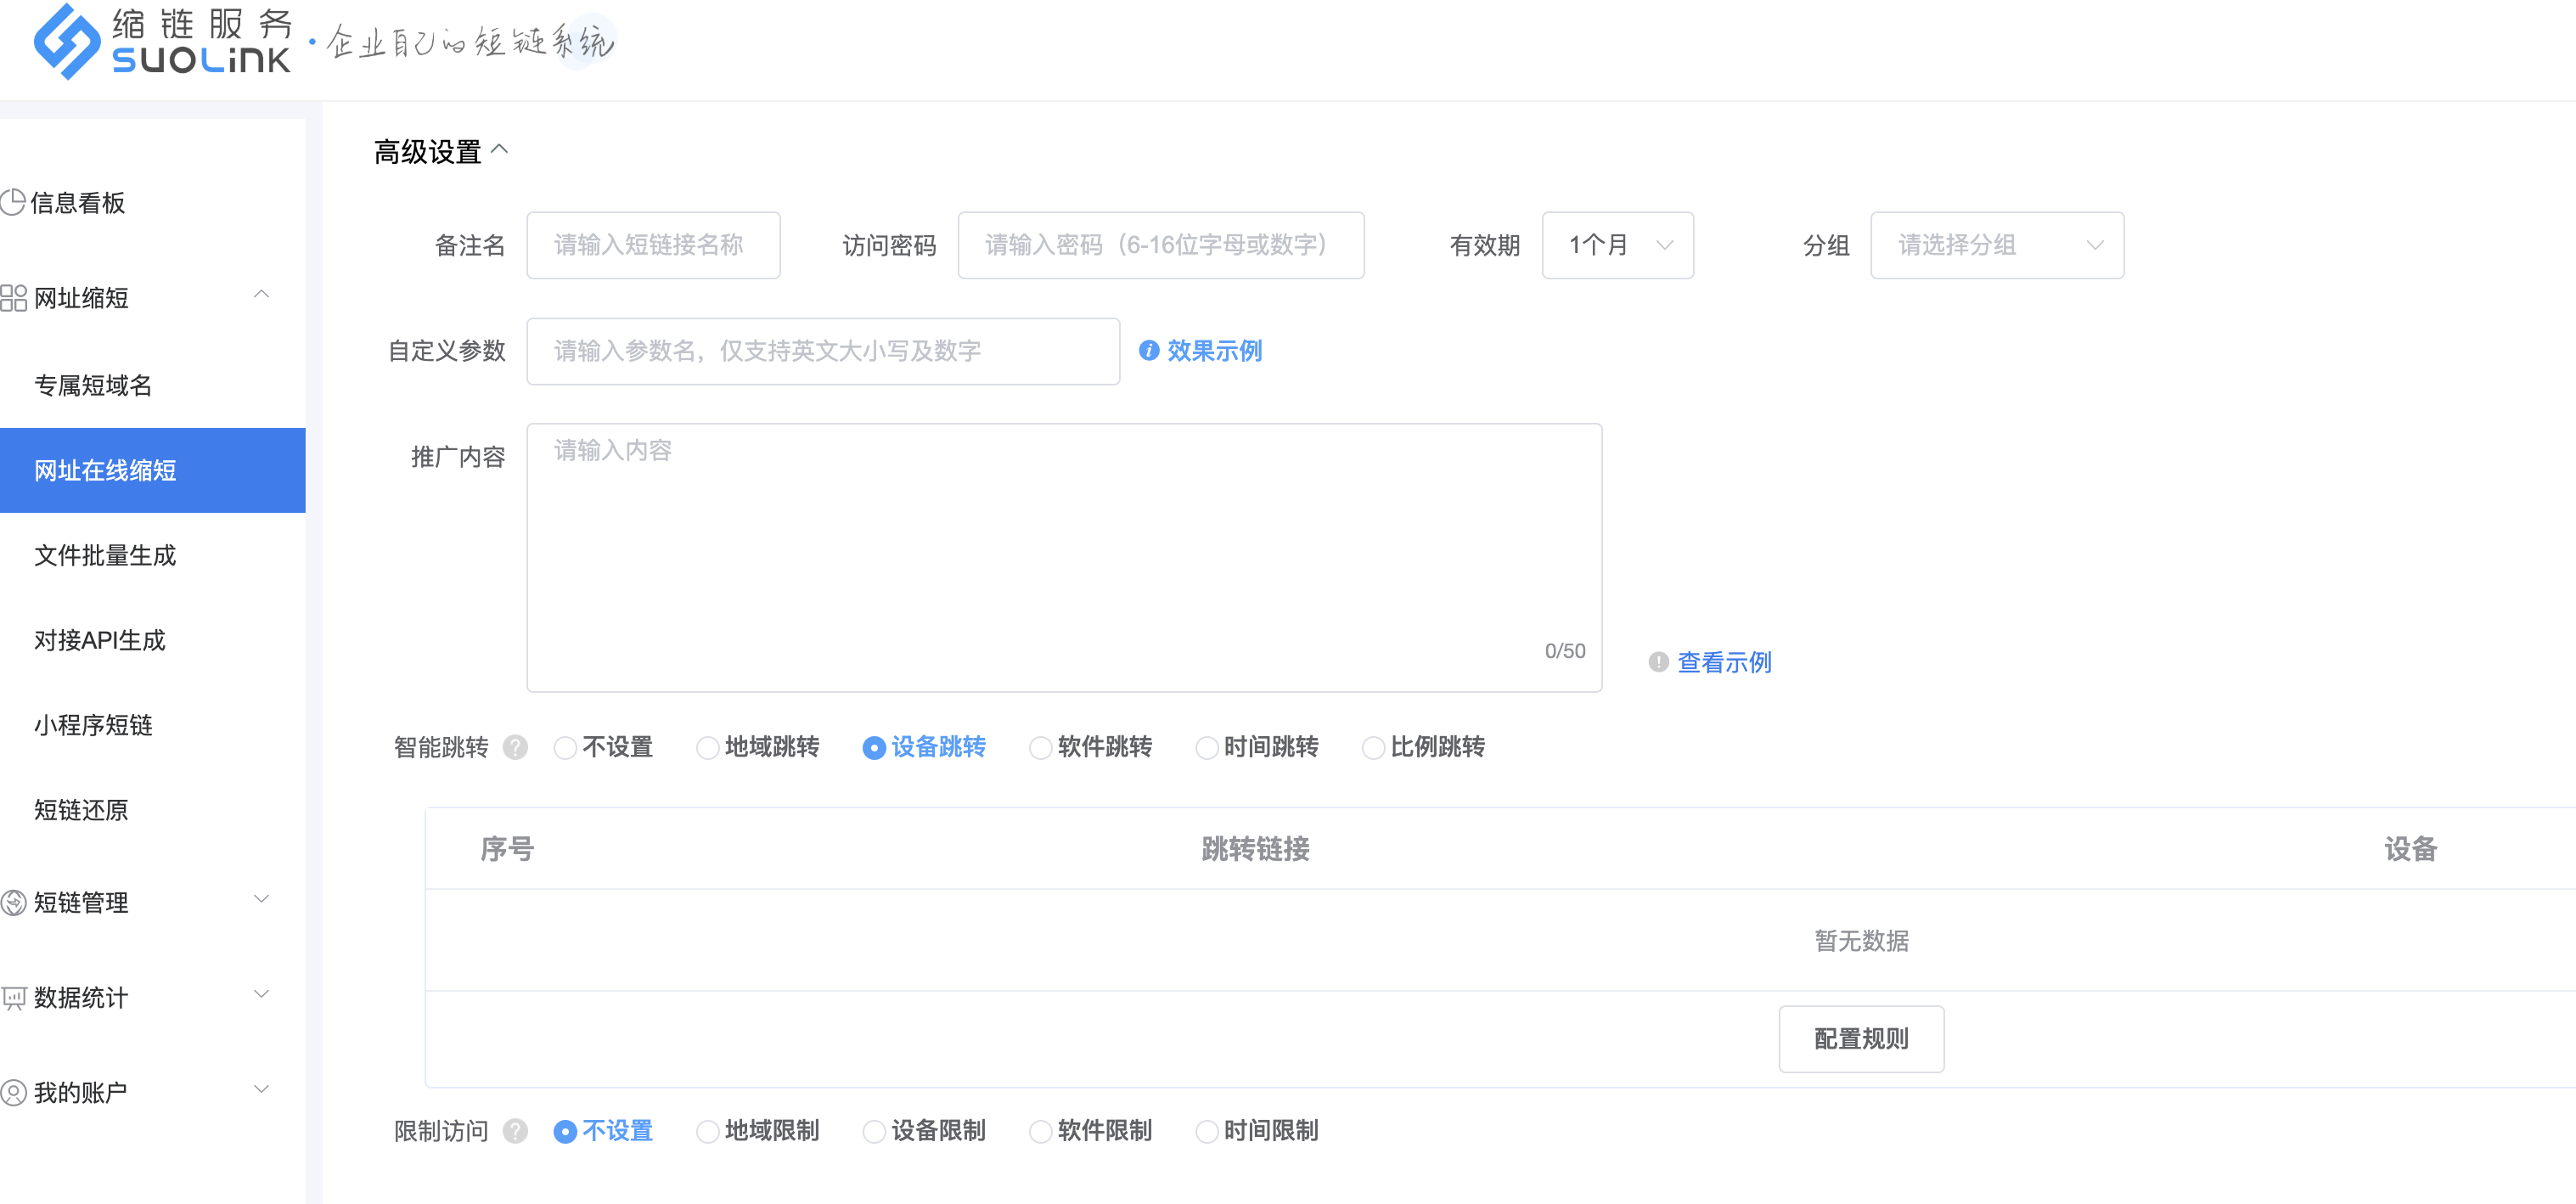This screenshot has height=1204, width=2576.
Task: Click the 我的账户 user icon
Action: tap(14, 1093)
